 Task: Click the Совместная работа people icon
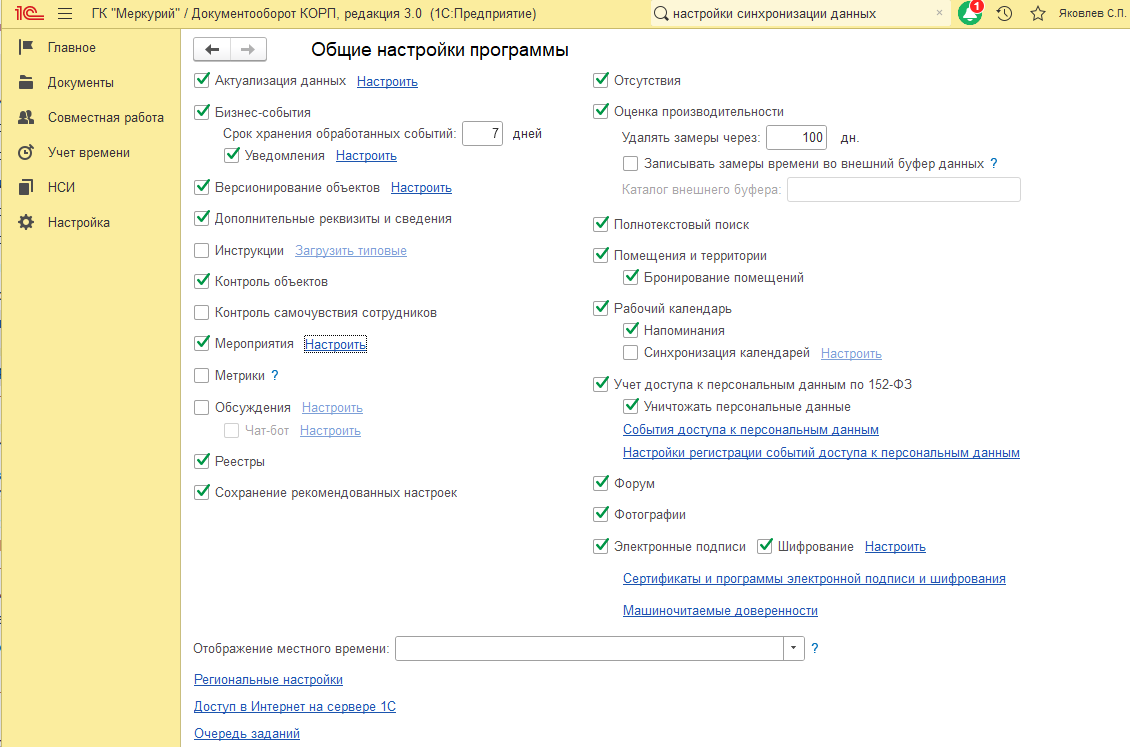coord(26,117)
